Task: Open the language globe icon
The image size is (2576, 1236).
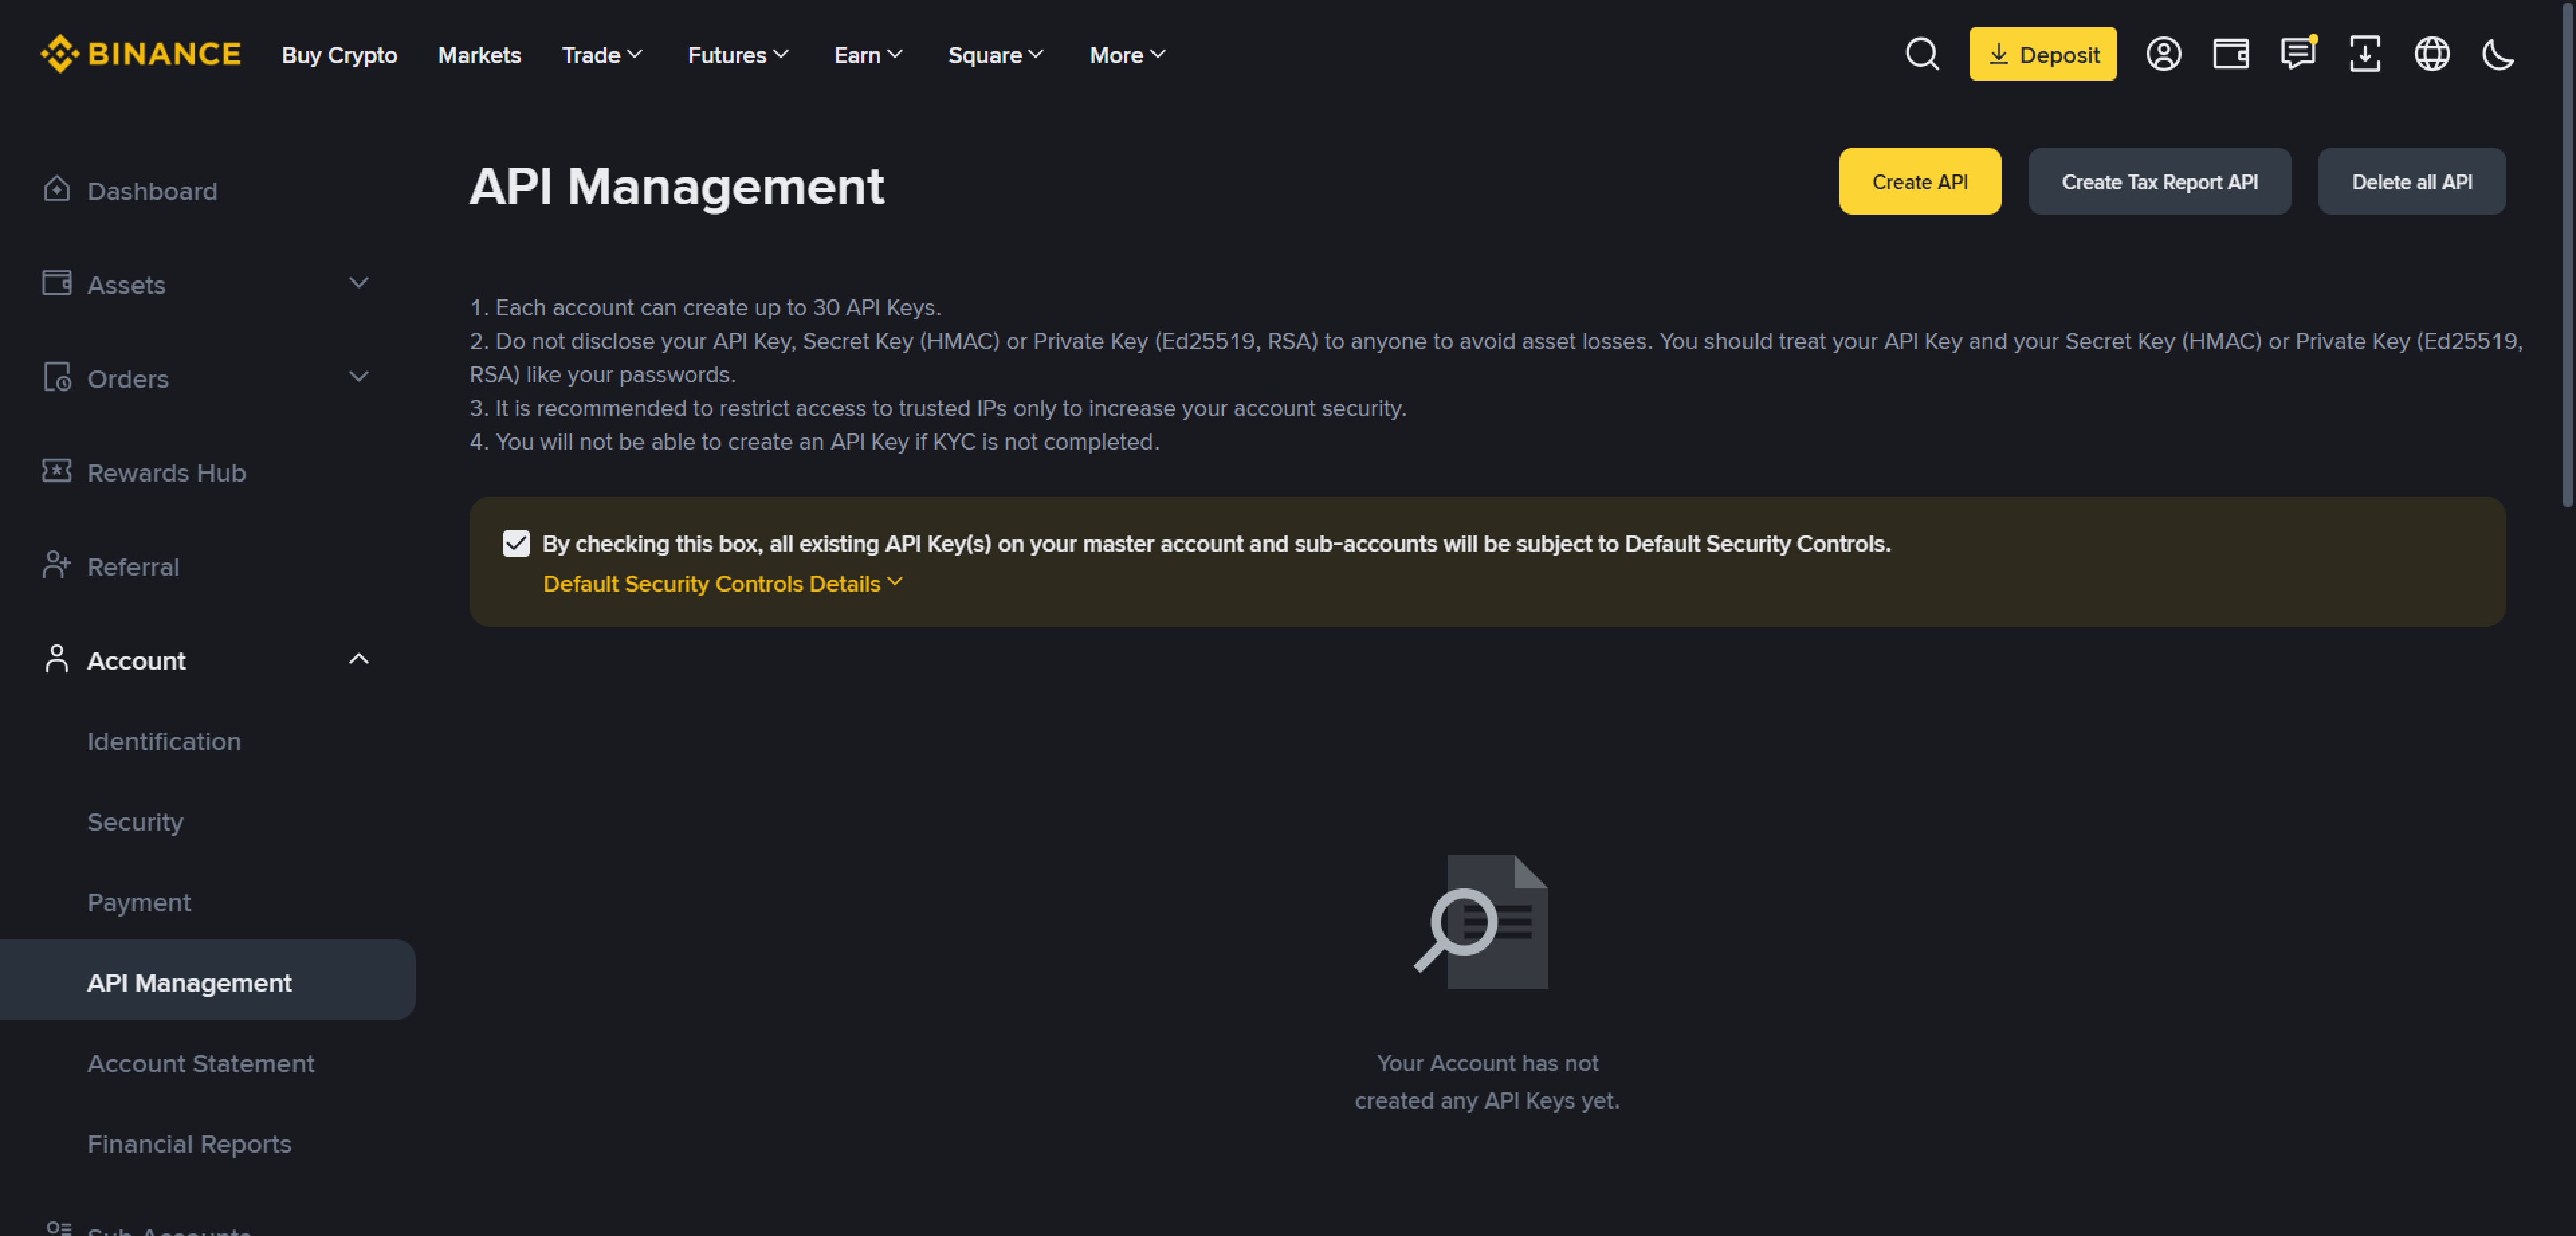Action: (2431, 54)
